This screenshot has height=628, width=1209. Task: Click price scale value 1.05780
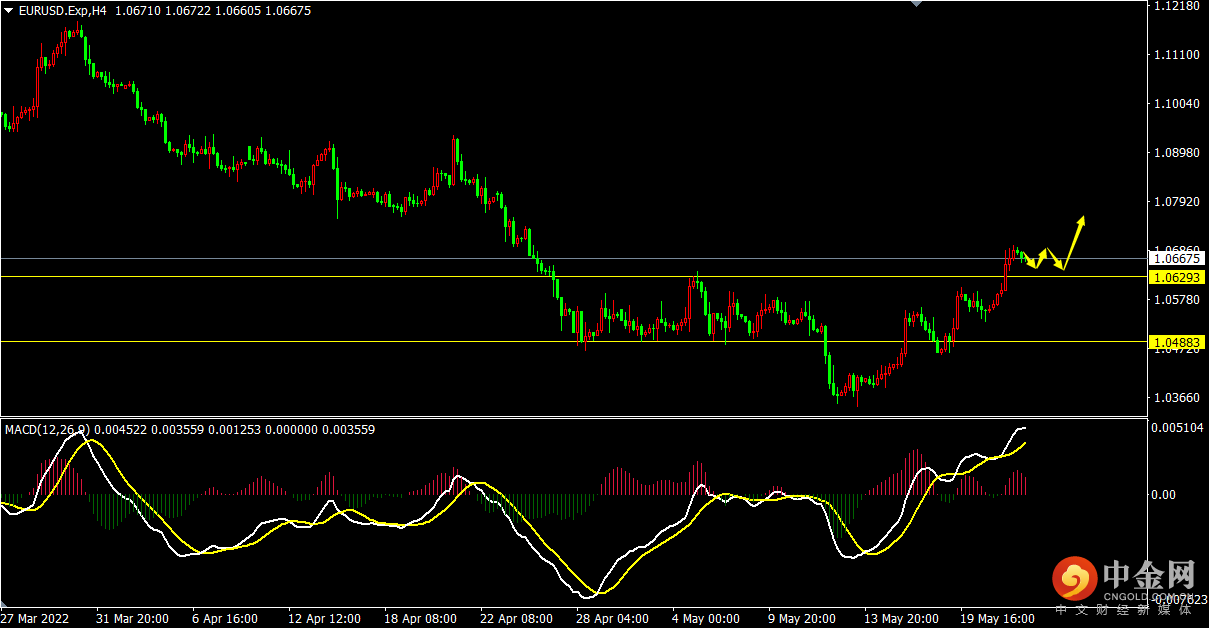[1176, 300]
